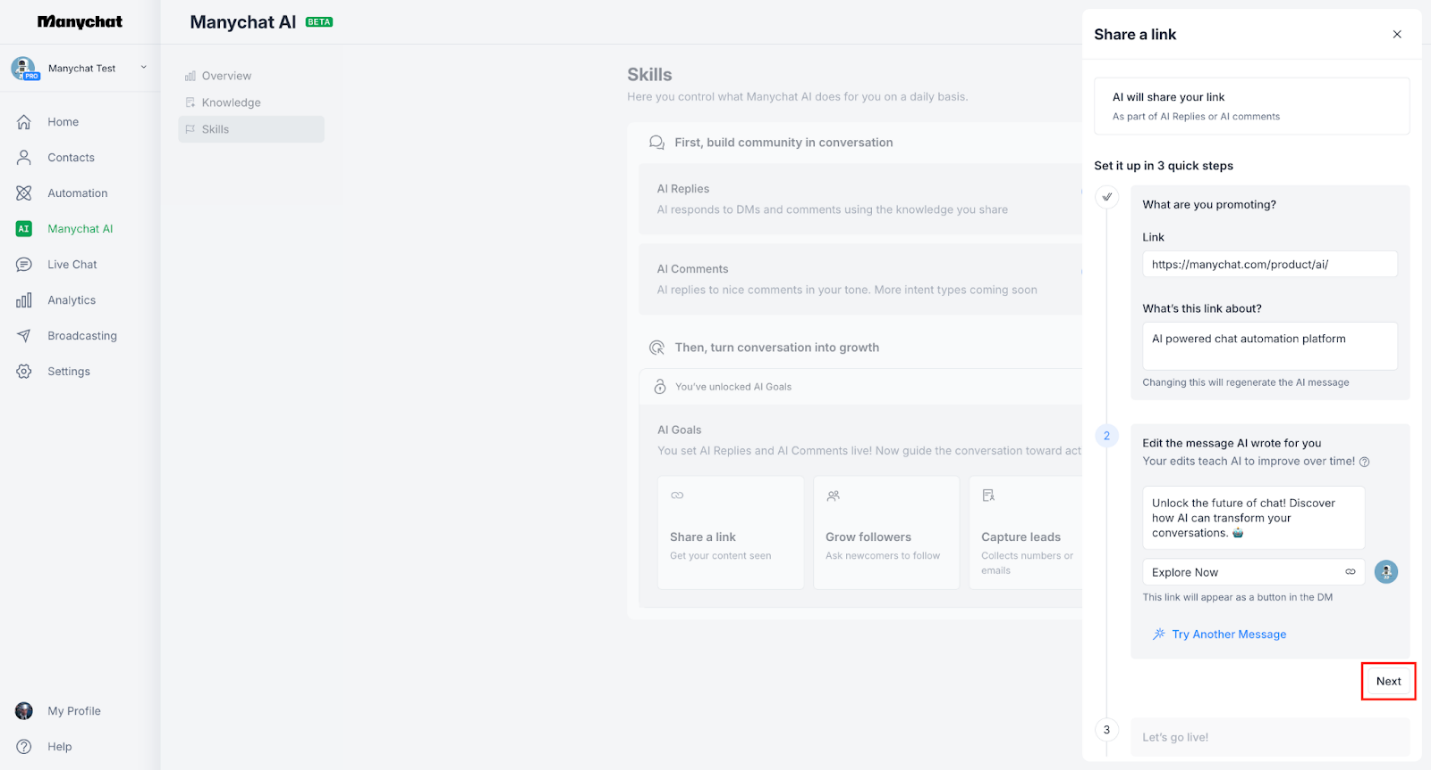Switch to the Knowledge section
Screen dimensions: 1431x770
click(x=232, y=102)
